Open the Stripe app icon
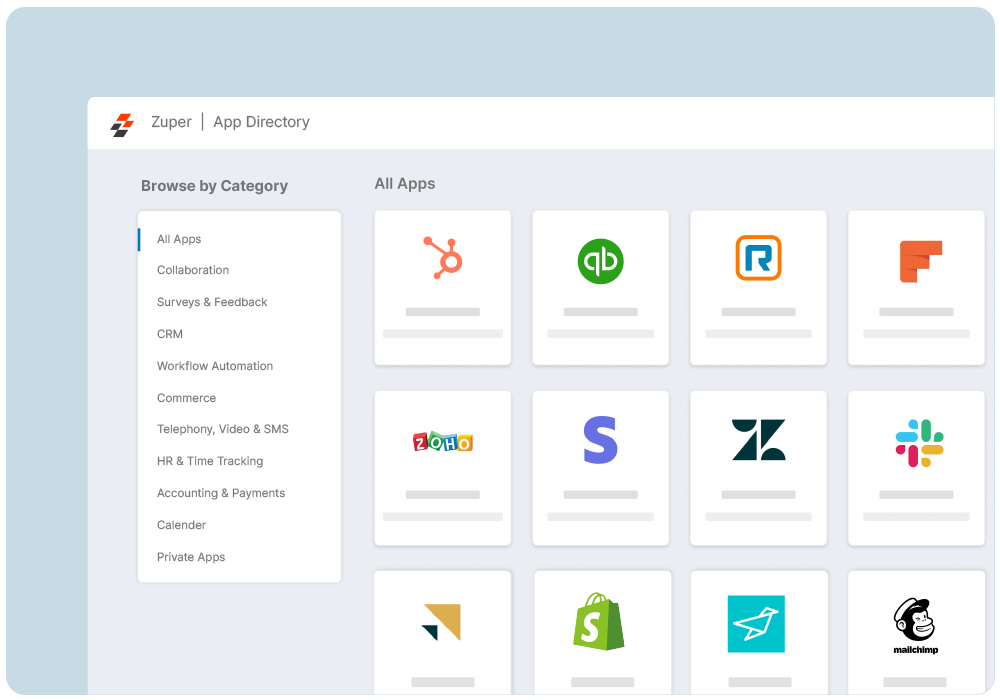This screenshot has width=1000, height=700. [x=600, y=440]
